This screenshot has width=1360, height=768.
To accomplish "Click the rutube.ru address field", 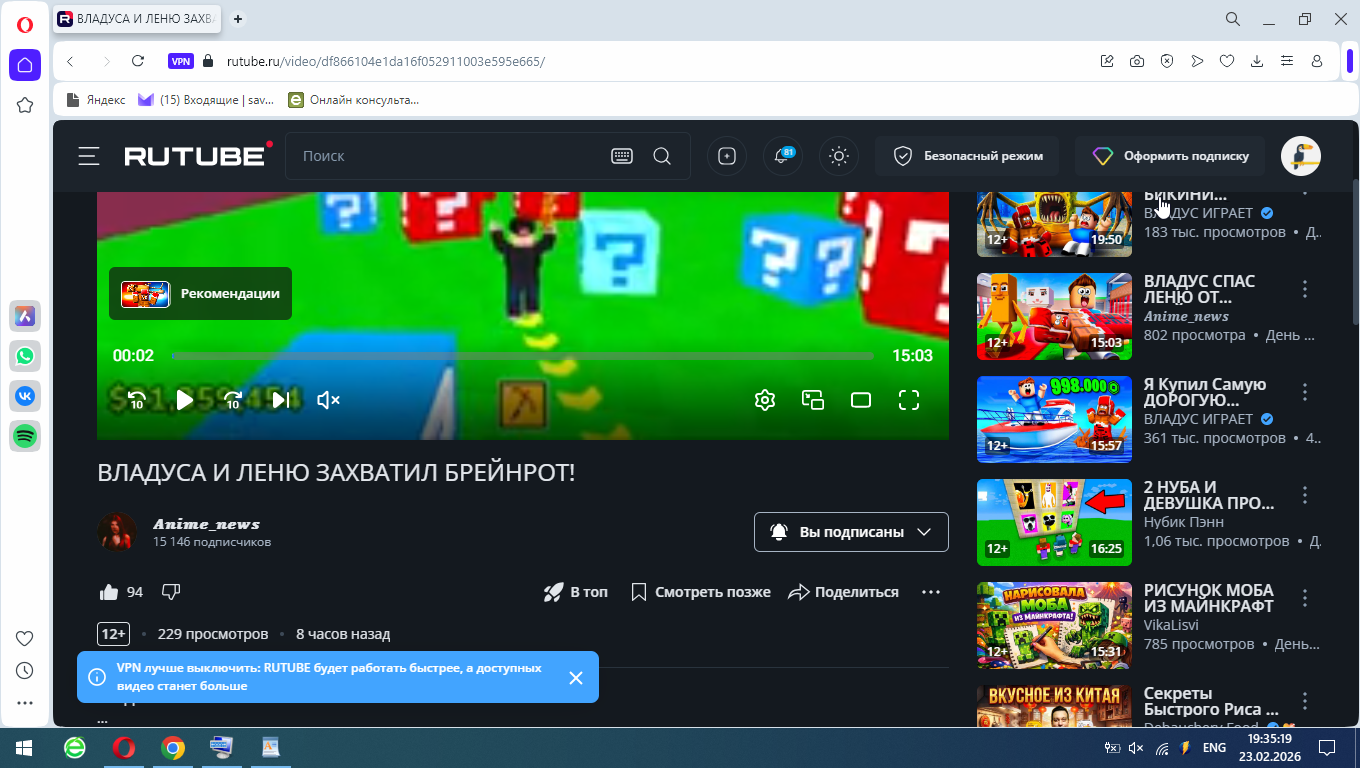I will click(386, 61).
